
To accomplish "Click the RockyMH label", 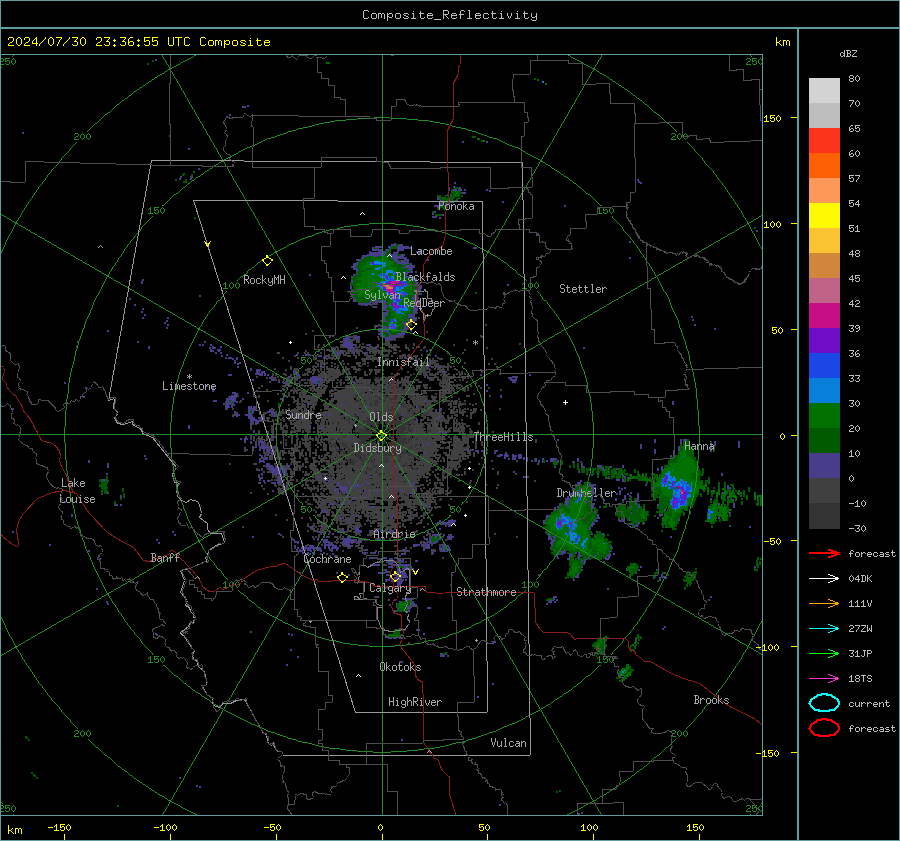I will (x=264, y=280).
